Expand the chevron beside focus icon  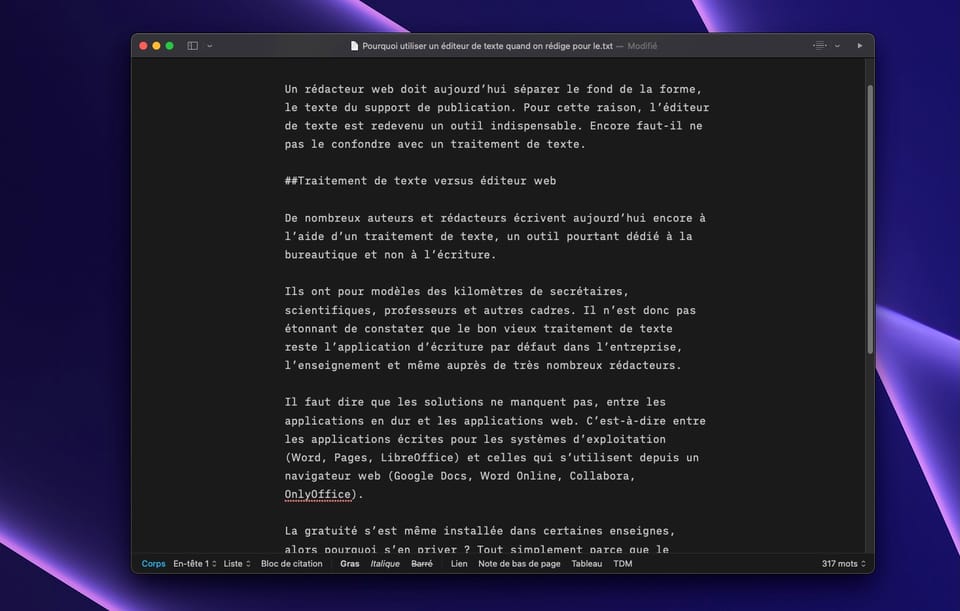click(835, 46)
